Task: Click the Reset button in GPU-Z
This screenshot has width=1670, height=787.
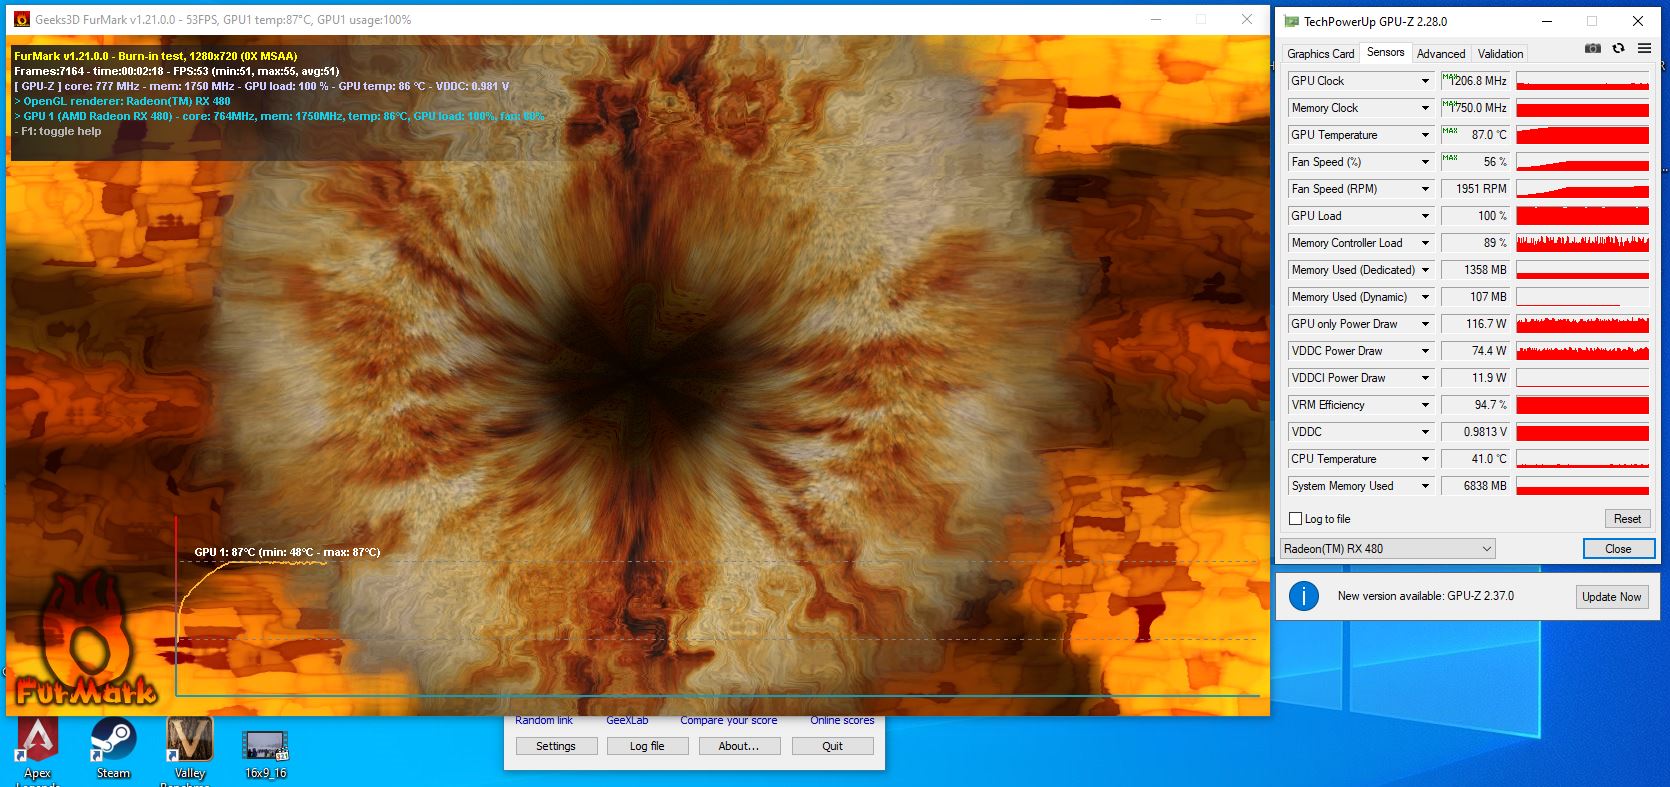Action: pos(1627,519)
